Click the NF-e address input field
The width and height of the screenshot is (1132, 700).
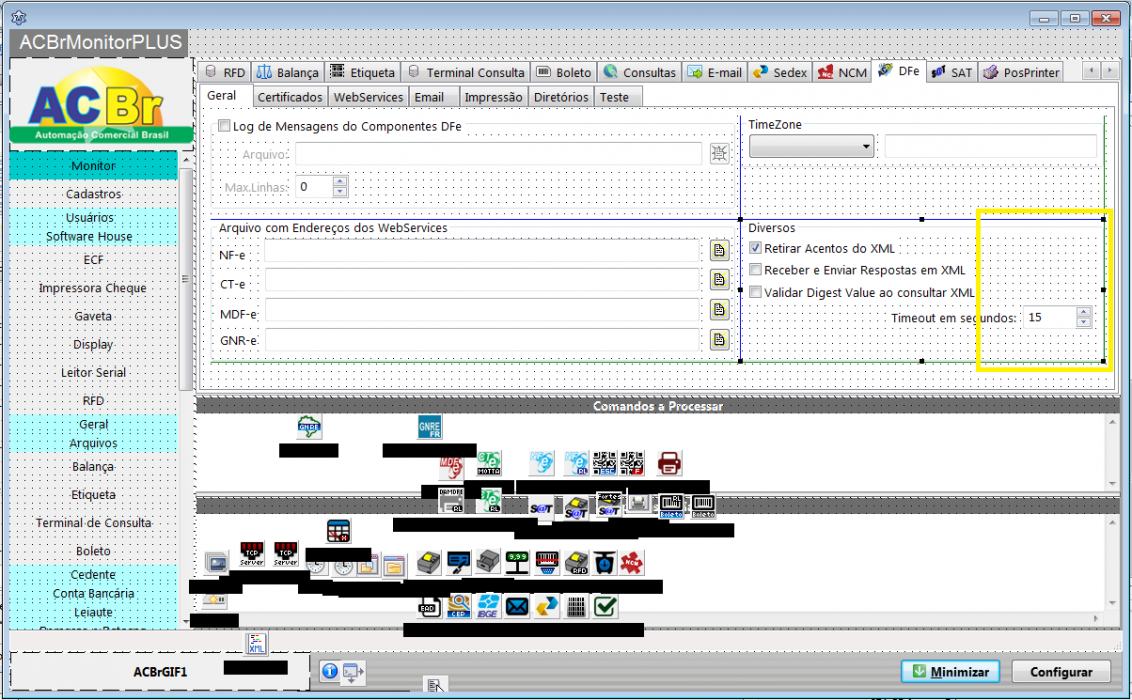click(x=482, y=250)
